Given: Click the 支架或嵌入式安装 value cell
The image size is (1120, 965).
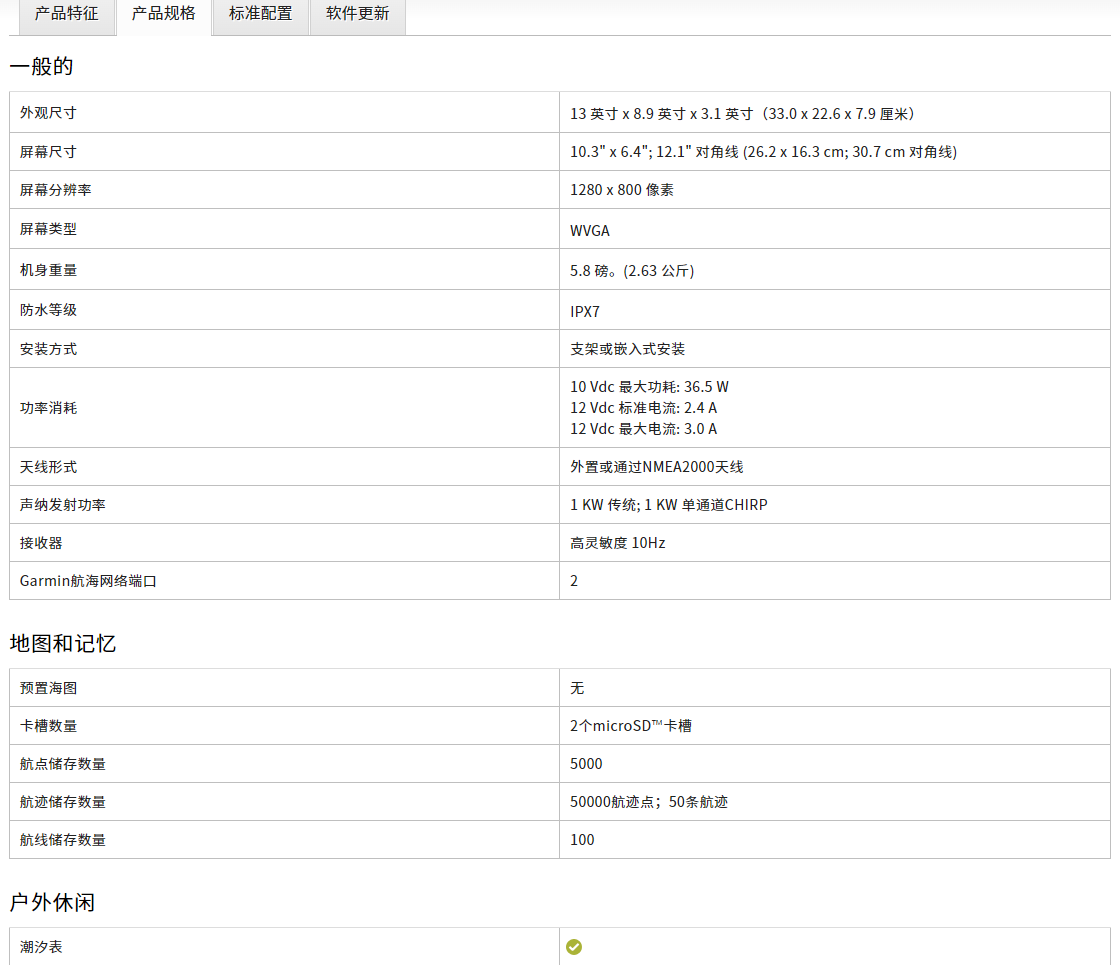Looking at the screenshot, I should tap(628, 349).
